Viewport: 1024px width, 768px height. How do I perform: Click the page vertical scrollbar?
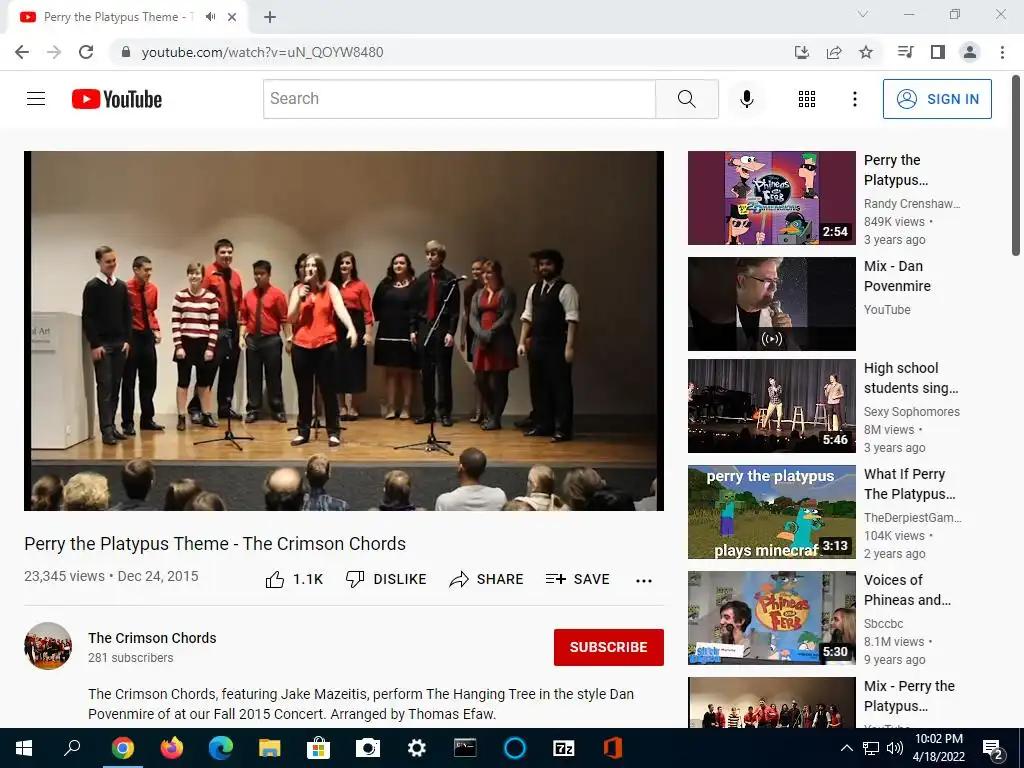[x=1016, y=167]
